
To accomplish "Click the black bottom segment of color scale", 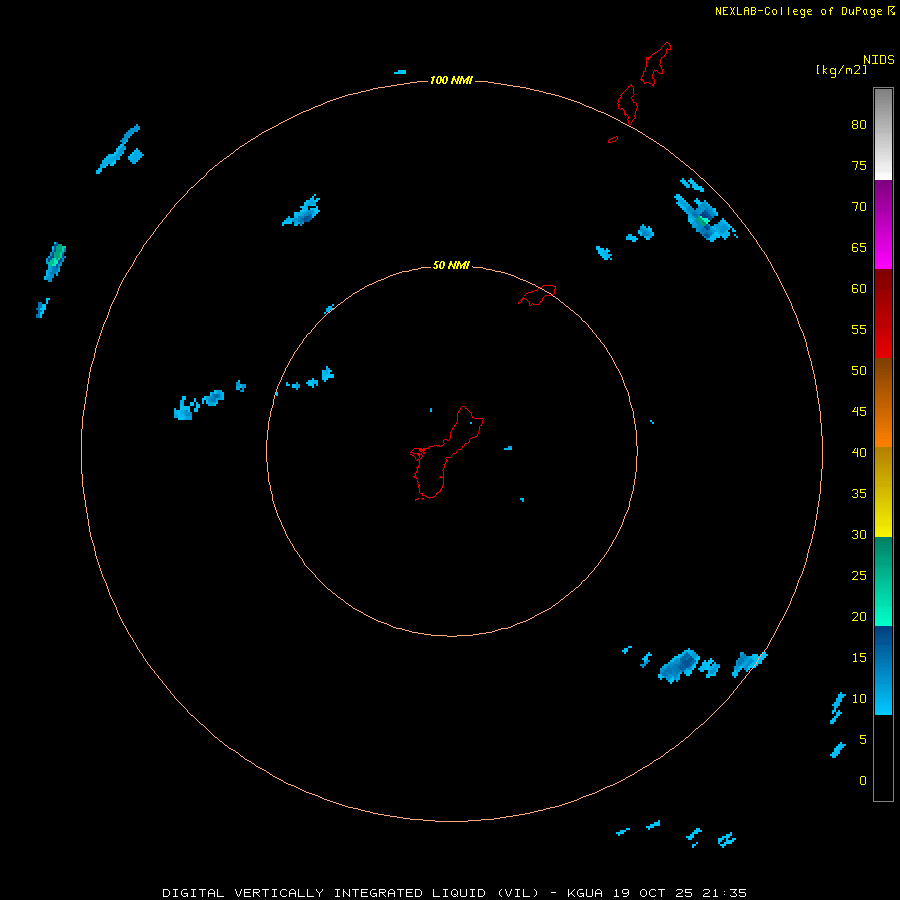I will (883, 758).
